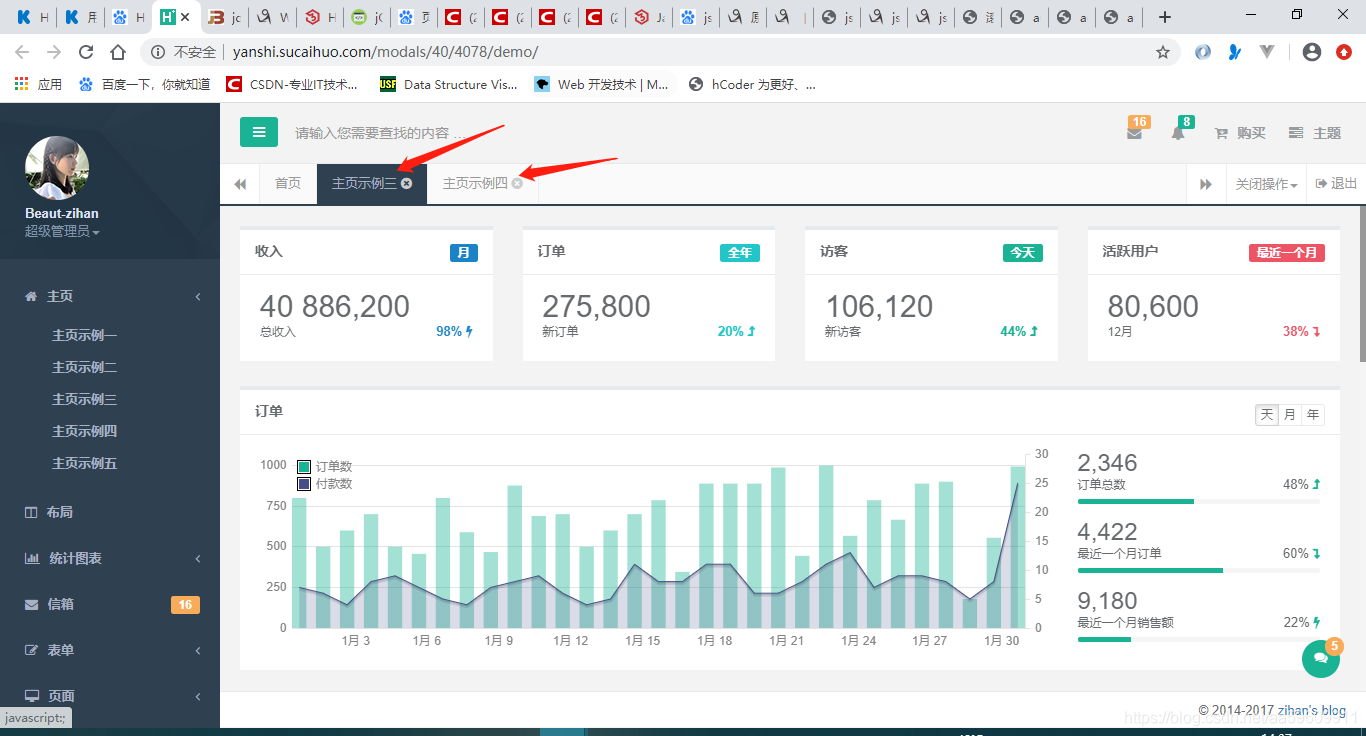Open the Data Structure Vis bookmark
Viewport: 1366px width, 736px height.
(x=449, y=84)
